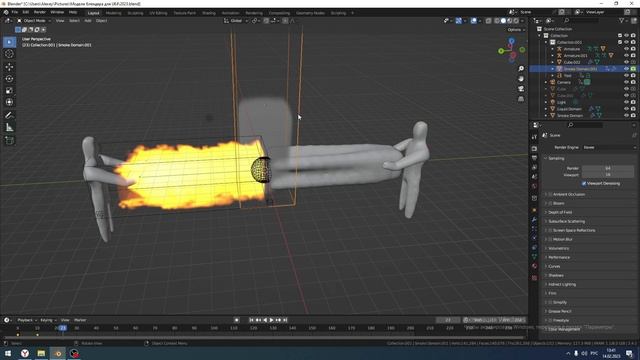Screen dimensions: 640x360
Task: Toggle viewport overlays button
Action: 473,20
